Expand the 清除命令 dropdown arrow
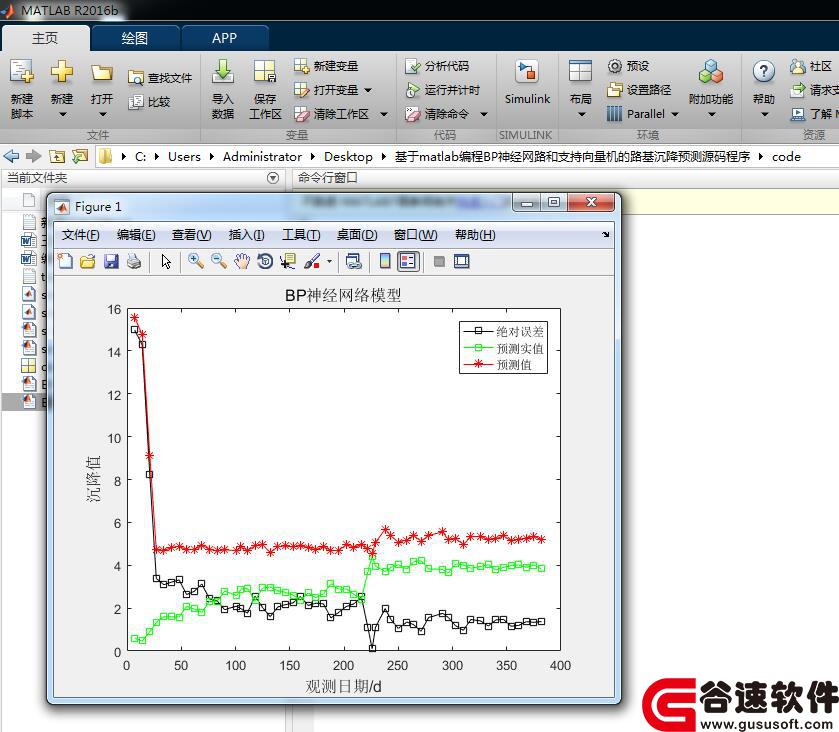Image resolution: width=839 pixels, height=732 pixels. [484, 114]
